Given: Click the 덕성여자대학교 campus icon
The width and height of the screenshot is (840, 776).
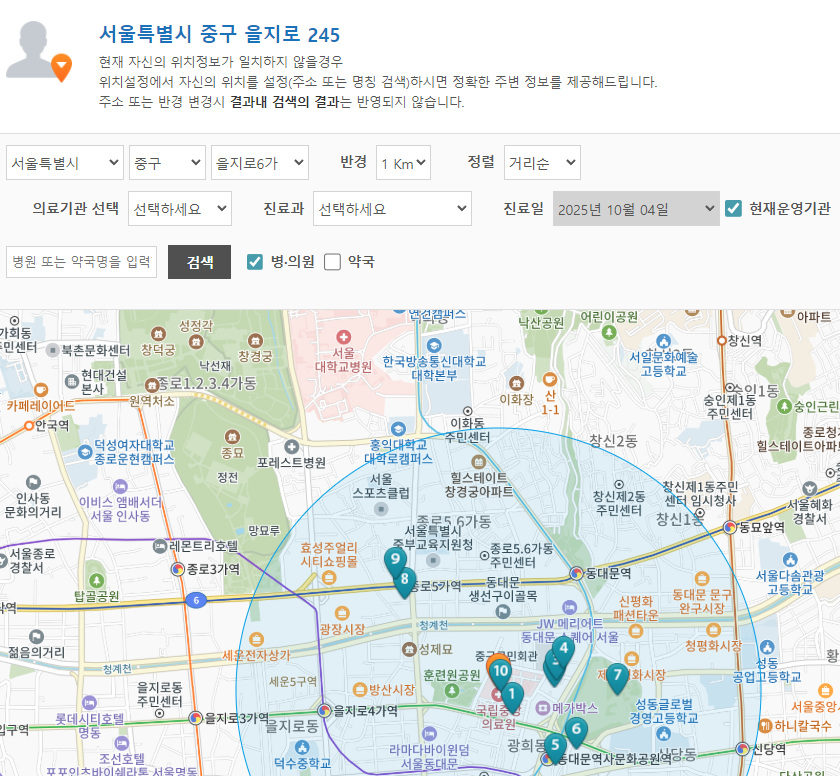Looking at the screenshot, I should click(85, 452).
